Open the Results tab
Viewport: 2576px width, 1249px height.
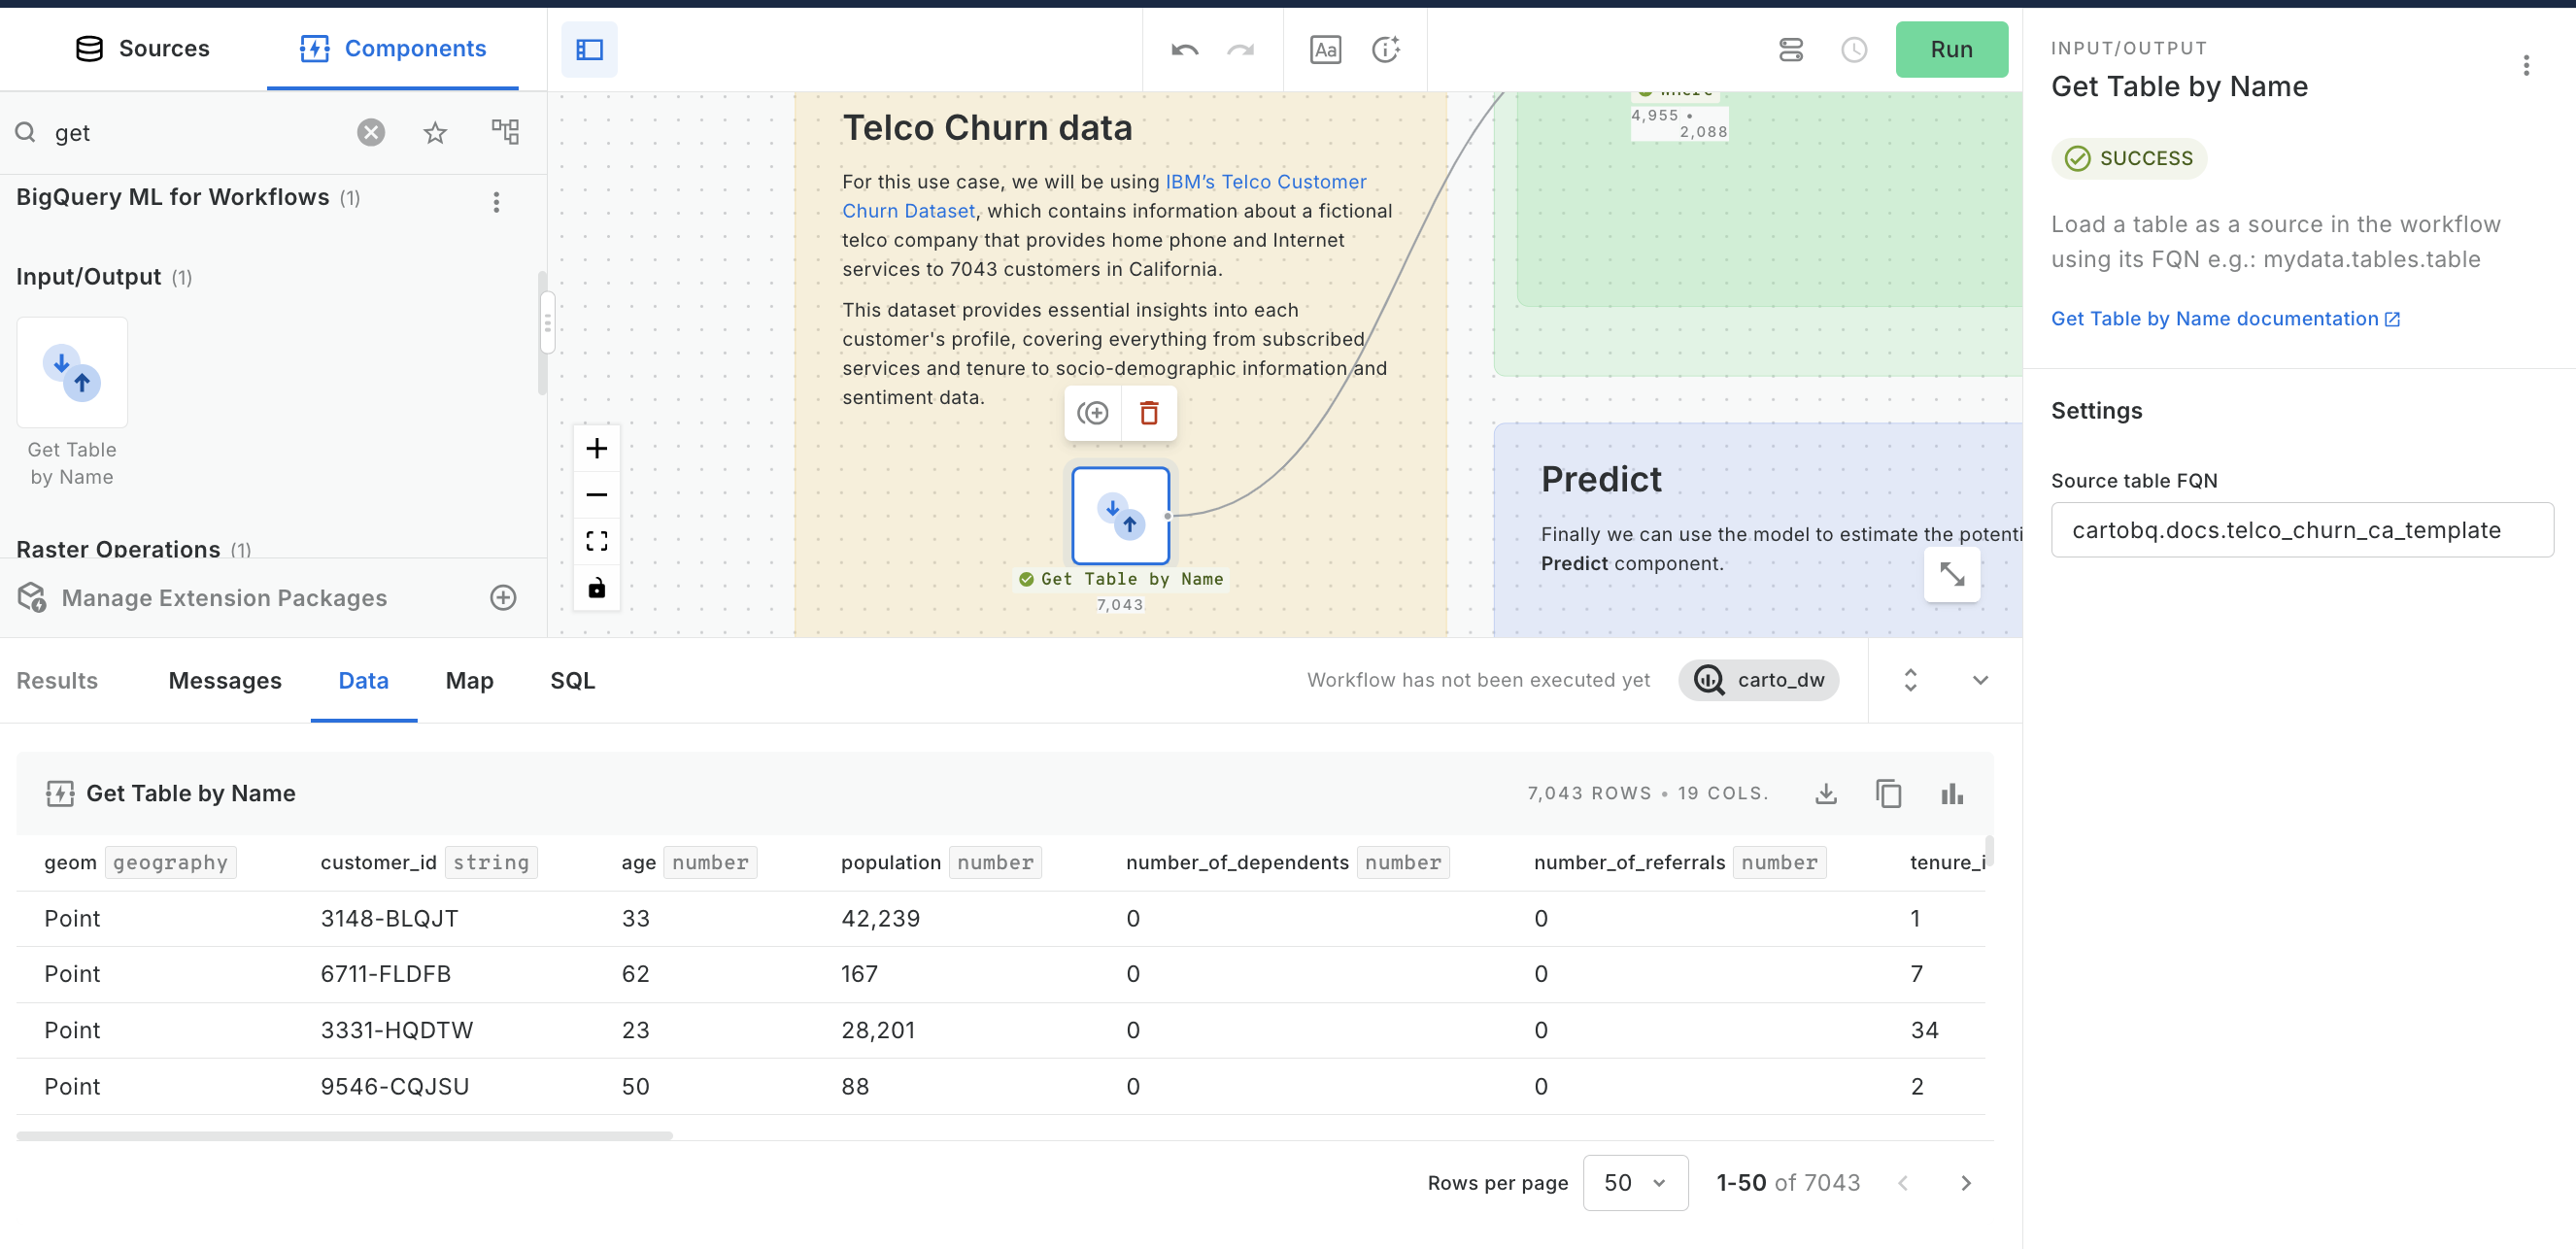tap(57, 680)
